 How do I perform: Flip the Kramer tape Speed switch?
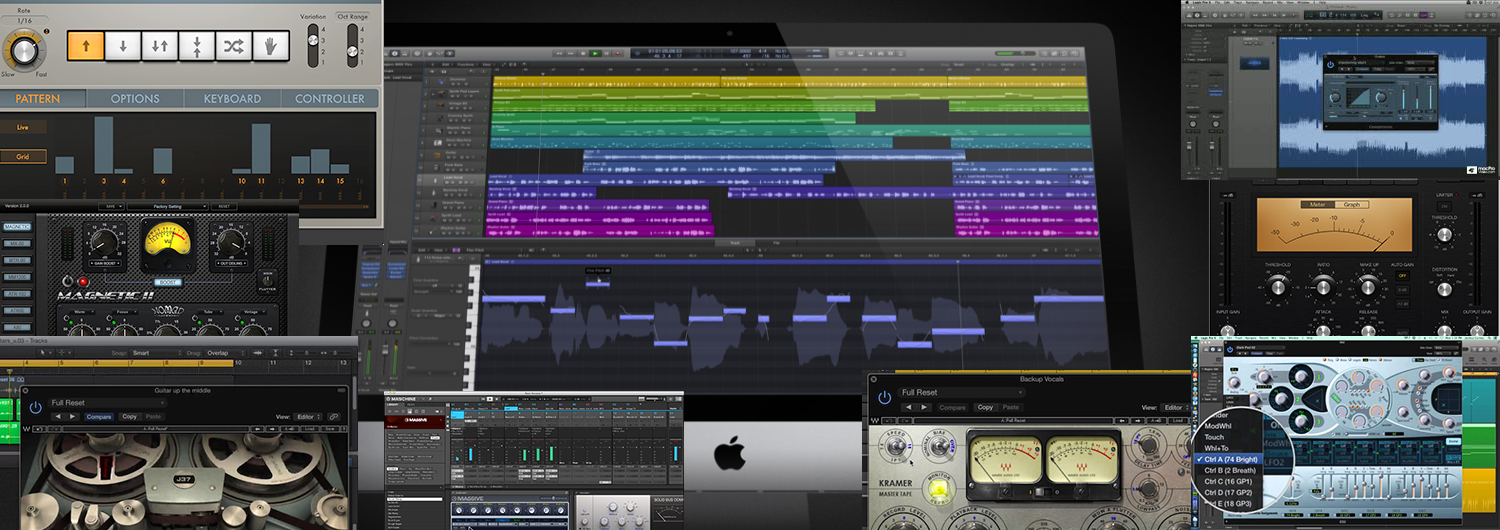pyautogui.click(x=896, y=447)
